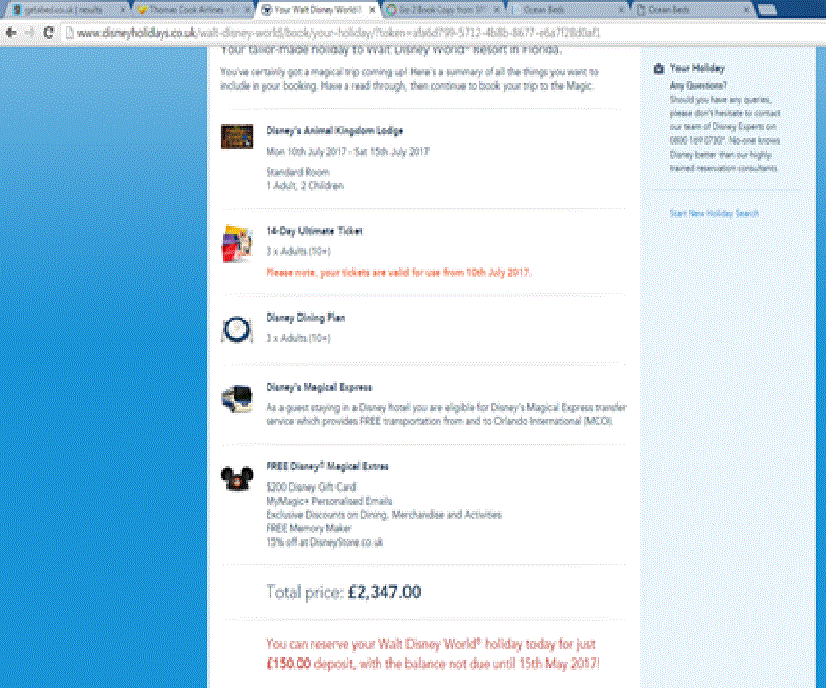This screenshot has width=826, height=690.
Task: Focus the disneyholidays.co.uk address bar
Action: tap(337, 33)
